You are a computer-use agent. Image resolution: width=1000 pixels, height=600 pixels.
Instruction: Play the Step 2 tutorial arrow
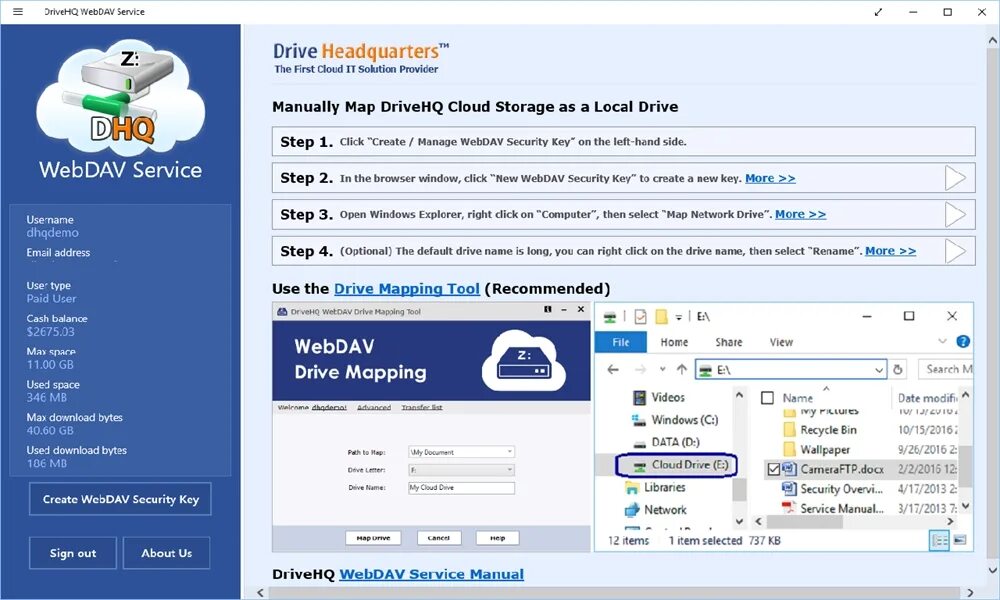(x=955, y=178)
